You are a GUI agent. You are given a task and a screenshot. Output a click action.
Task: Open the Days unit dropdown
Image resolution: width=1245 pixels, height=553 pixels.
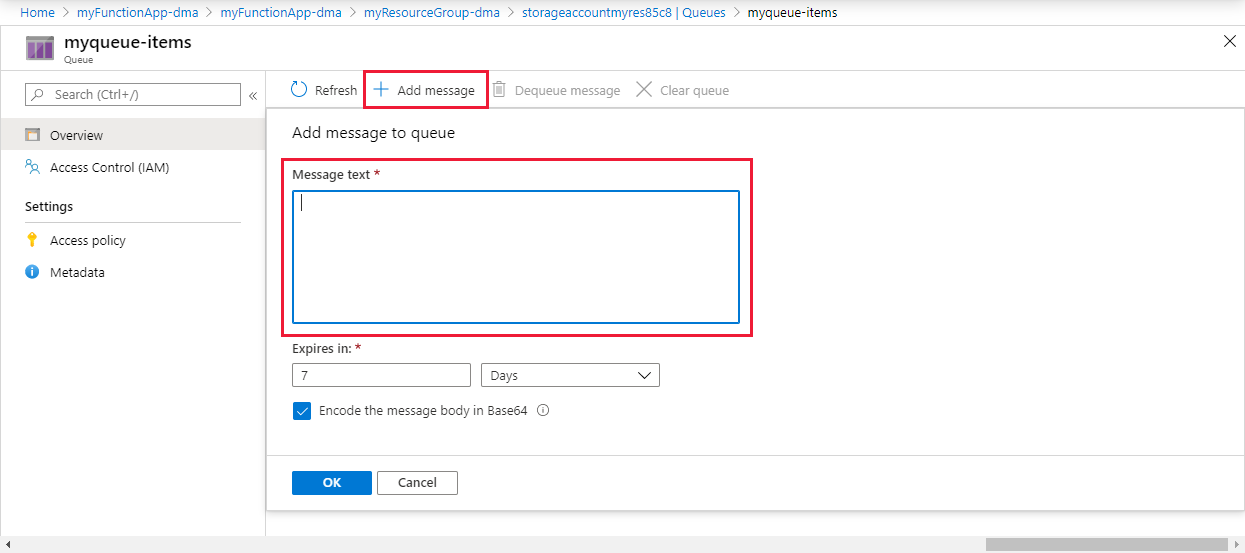tap(570, 375)
